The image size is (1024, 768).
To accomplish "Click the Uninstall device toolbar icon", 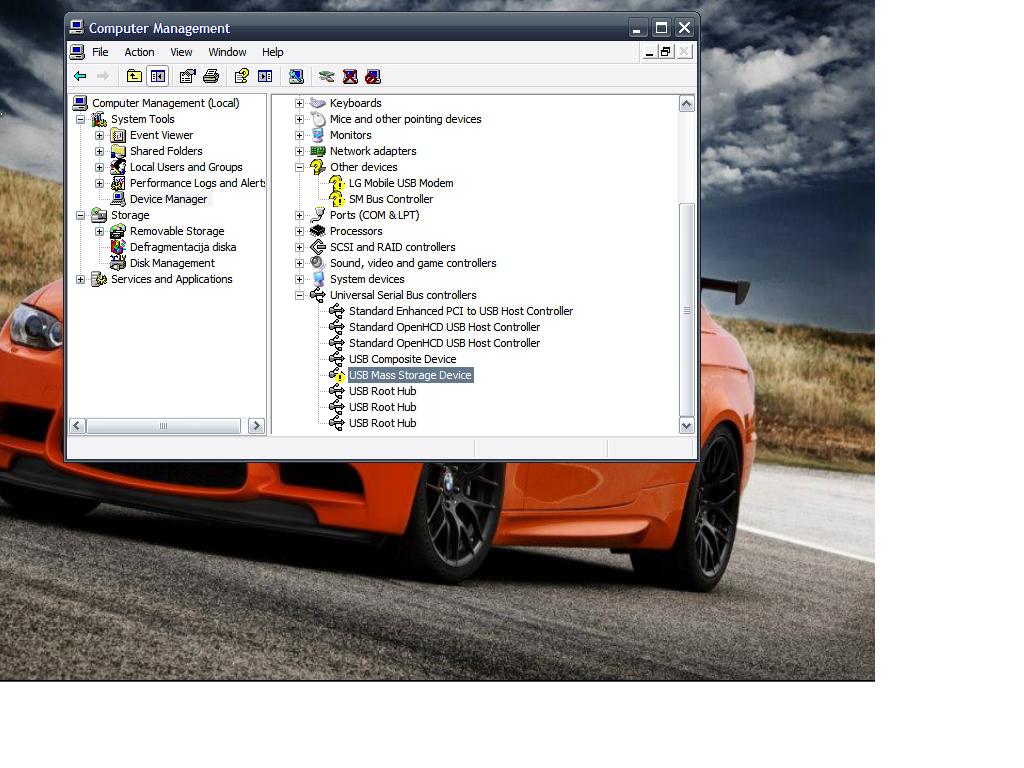I will coord(350,76).
